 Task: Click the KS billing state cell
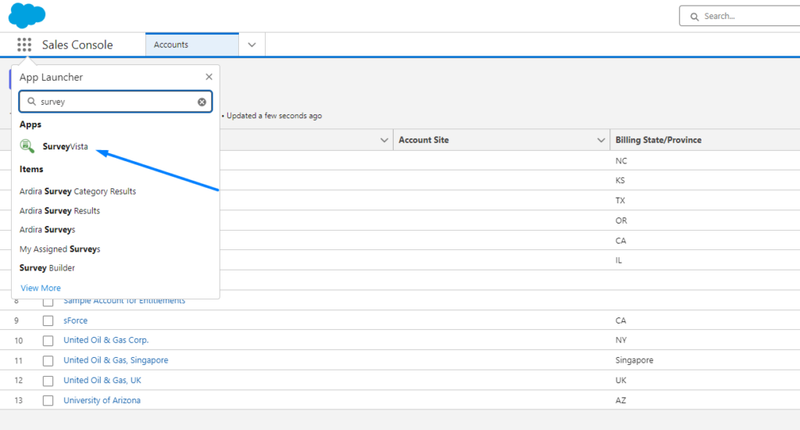click(620, 181)
